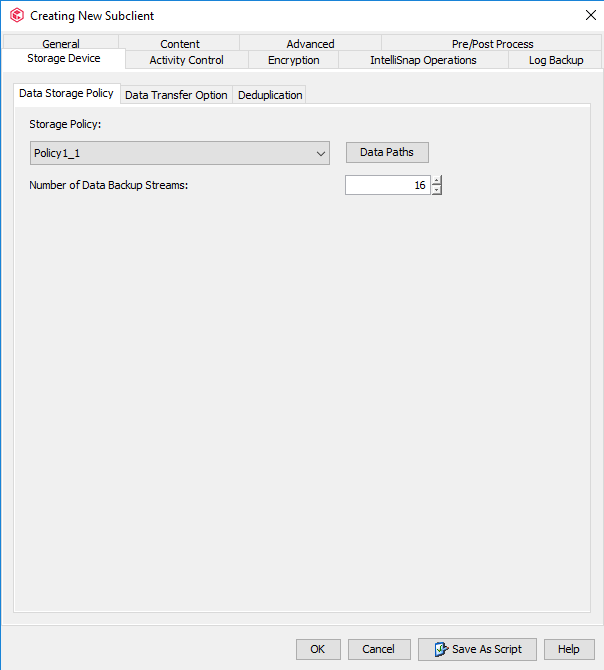Decrease the number of data backup streams
The width and height of the screenshot is (604, 670).
point(437,190)
